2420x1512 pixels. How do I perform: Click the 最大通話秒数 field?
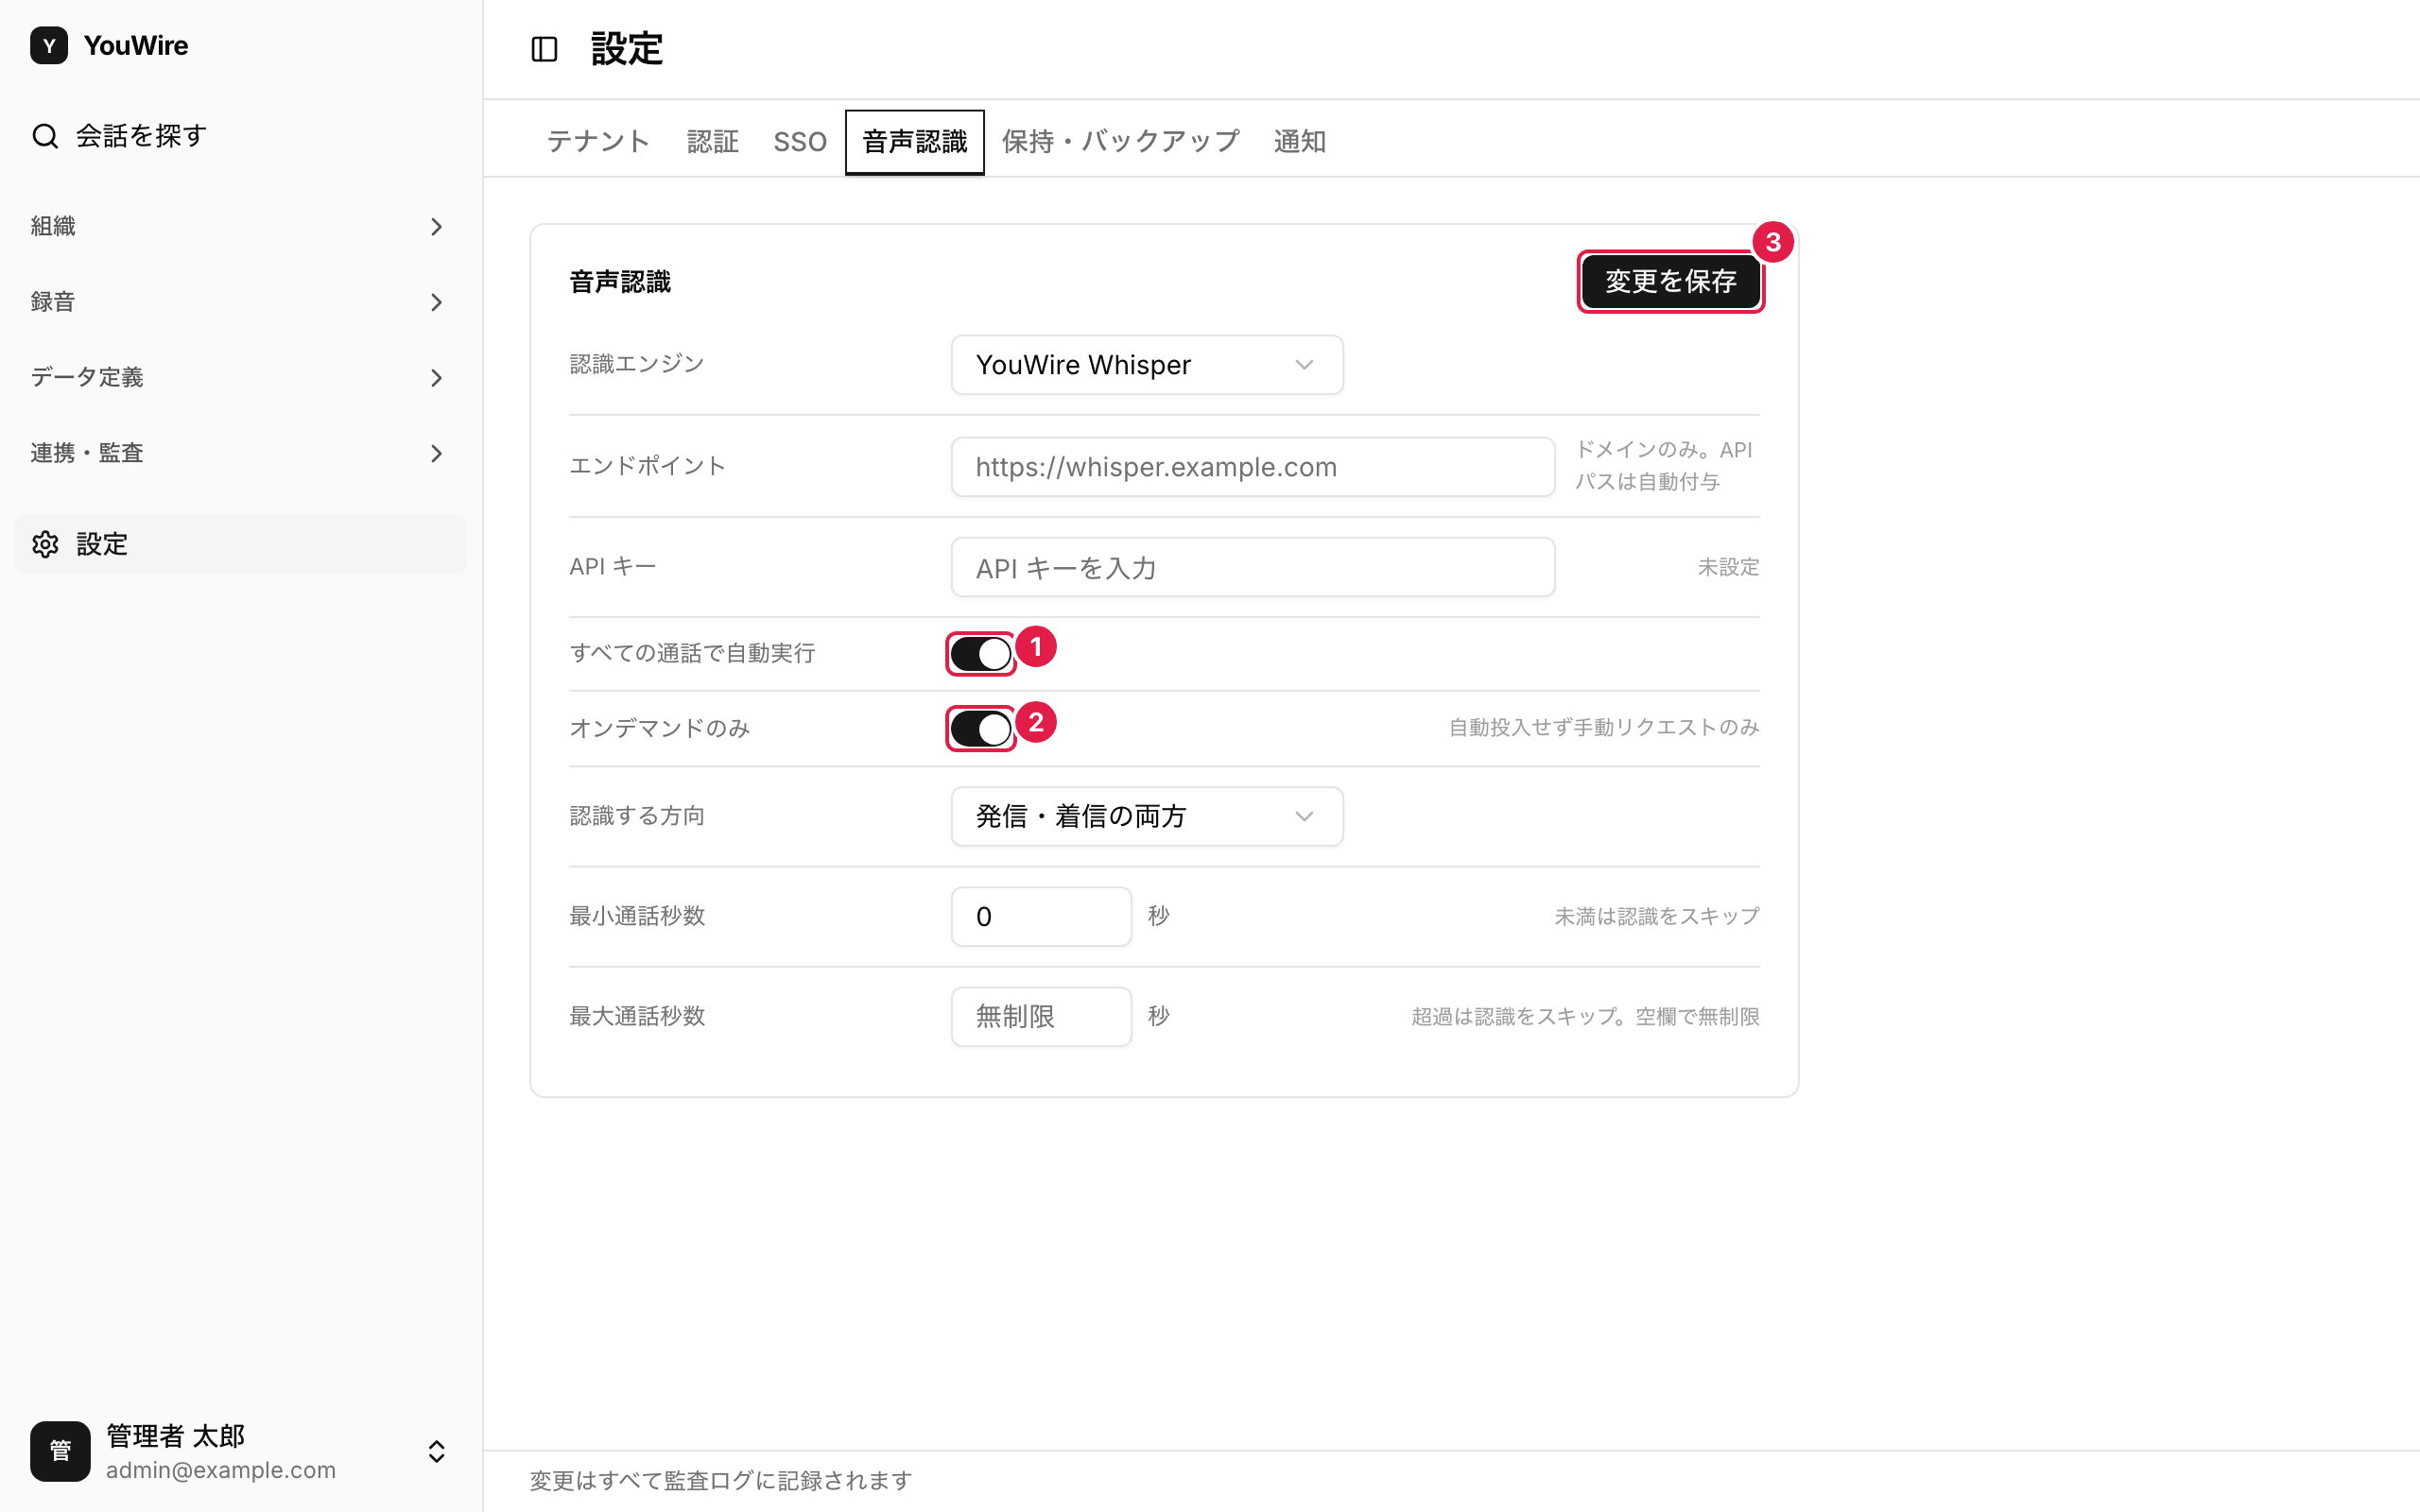pos(1041,1017)
